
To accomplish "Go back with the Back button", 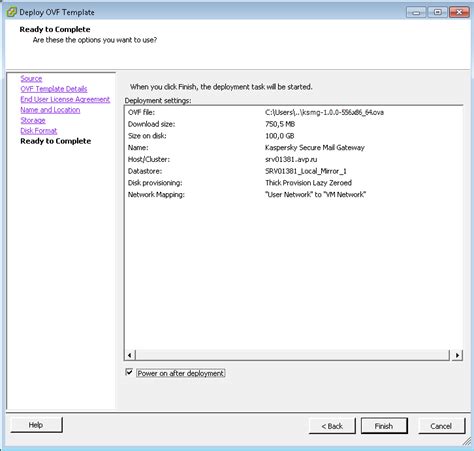I will point(332,426).
